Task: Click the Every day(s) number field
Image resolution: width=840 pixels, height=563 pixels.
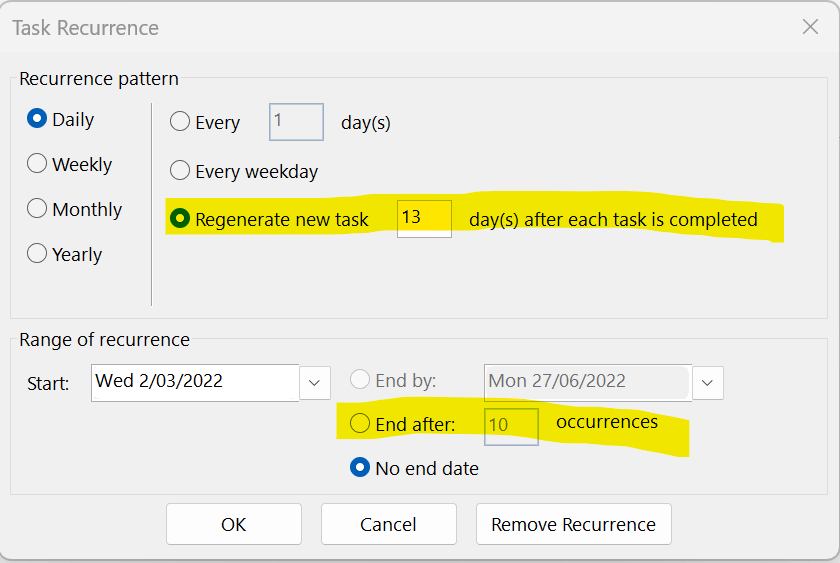Action: click(296, 122)
